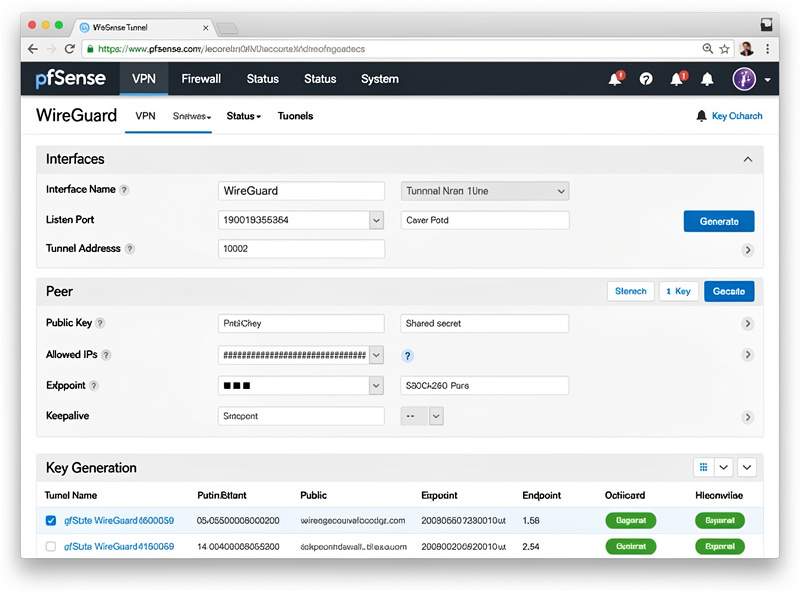The width and height of the screenshot is (800, 592).
Task: Click the 1 Key button
Action: pyautogui.click(x=678, y=291)
